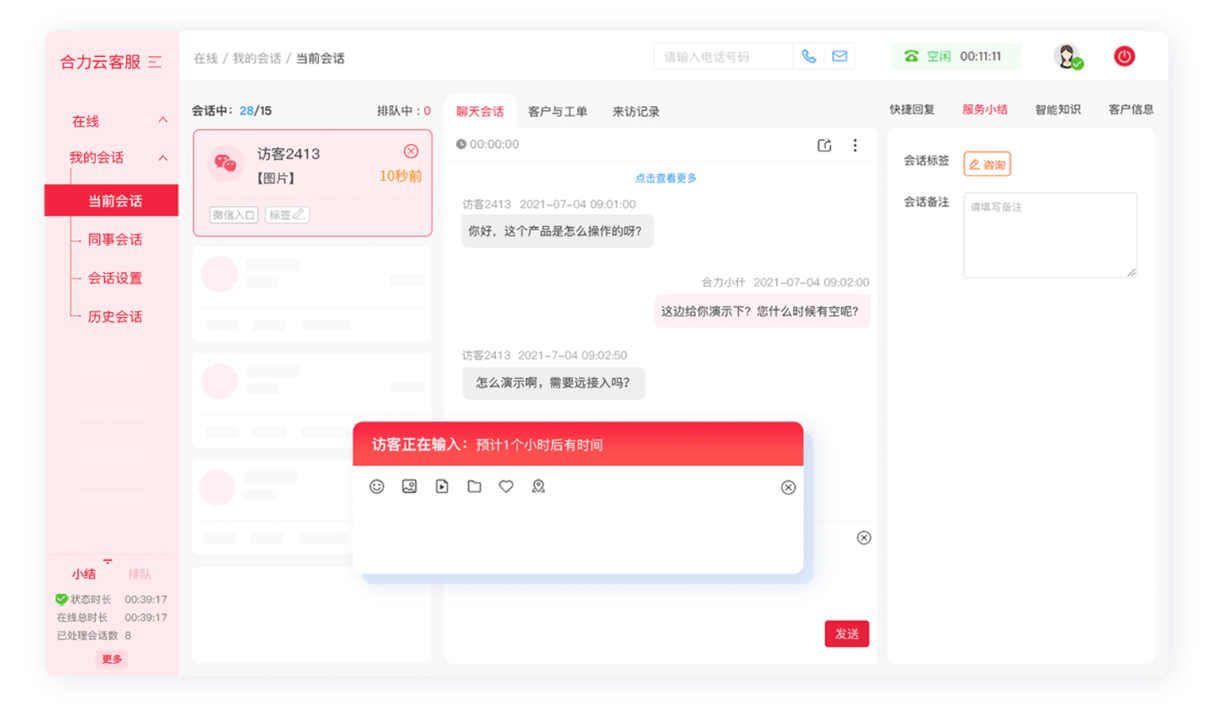Click message '你好，这个产品是怎么操作的呀？'
1210x710 pixels.
558,231
